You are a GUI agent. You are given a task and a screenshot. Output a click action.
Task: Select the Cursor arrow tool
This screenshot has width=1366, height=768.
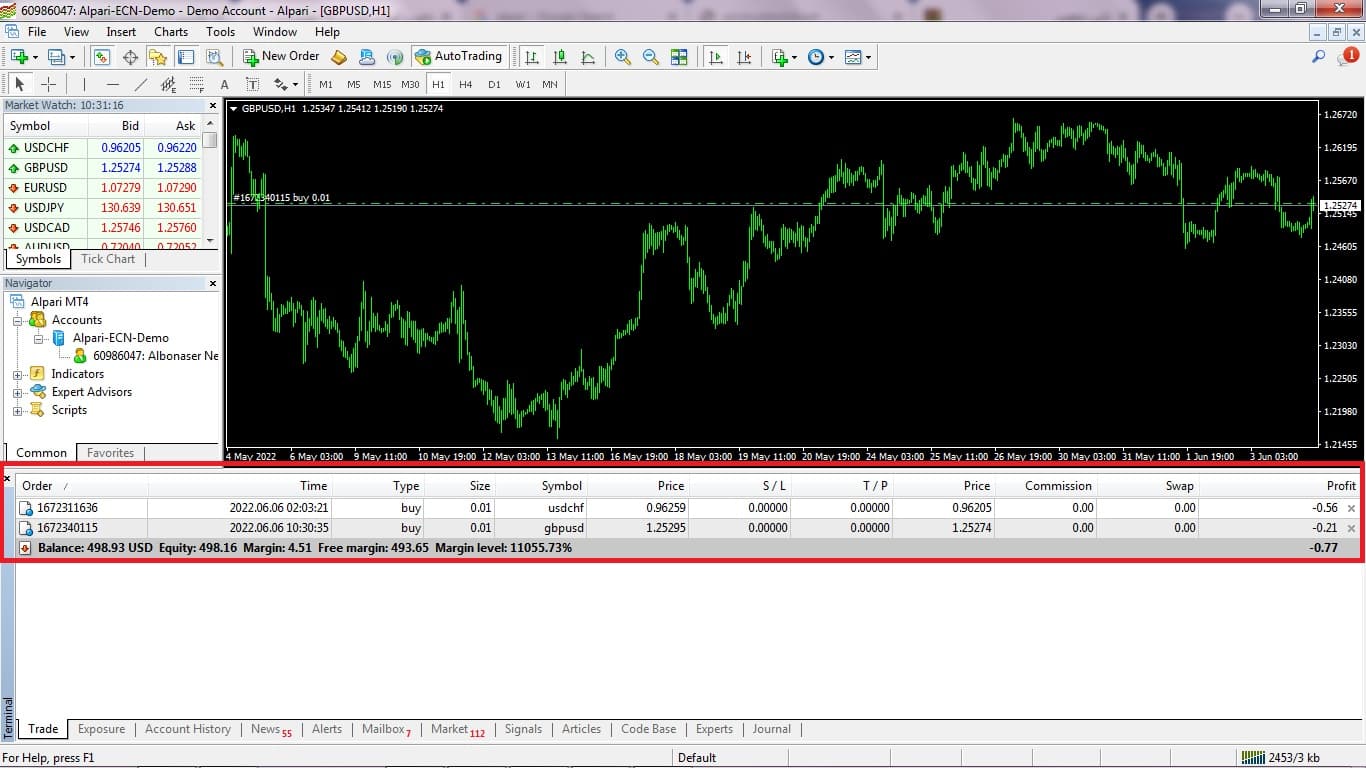pos(20,84)
